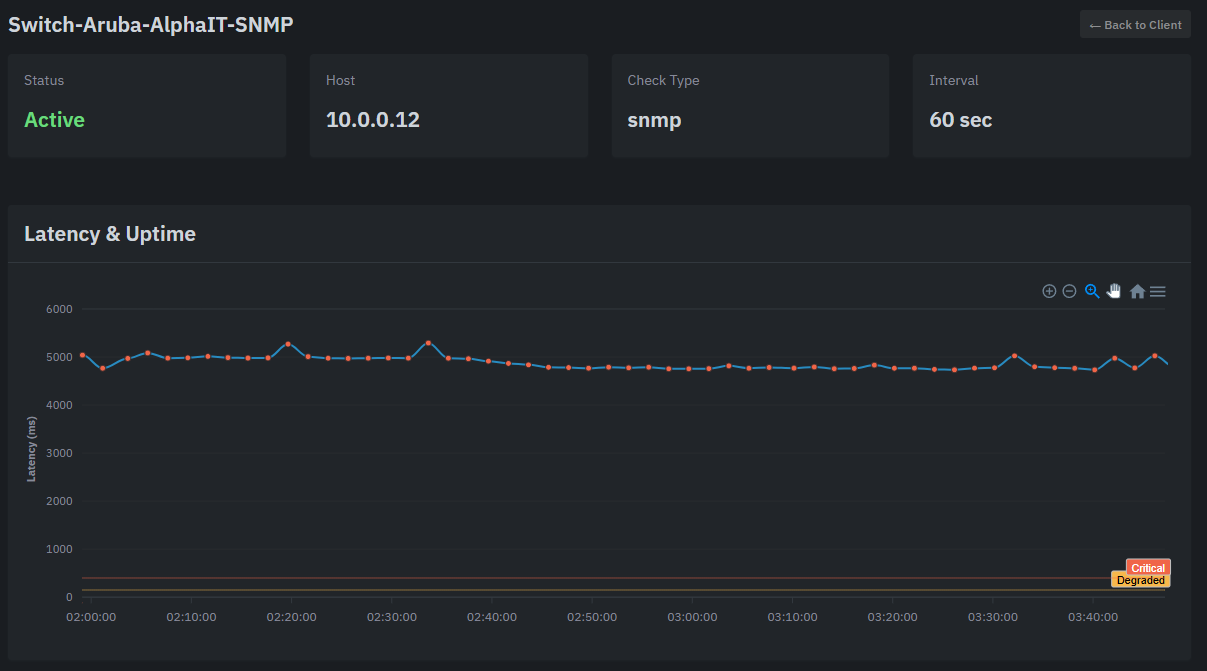Open the chart hamburger options menu
The width and height of the screenshot is (1207, 671).
(x=1157, y=291)
